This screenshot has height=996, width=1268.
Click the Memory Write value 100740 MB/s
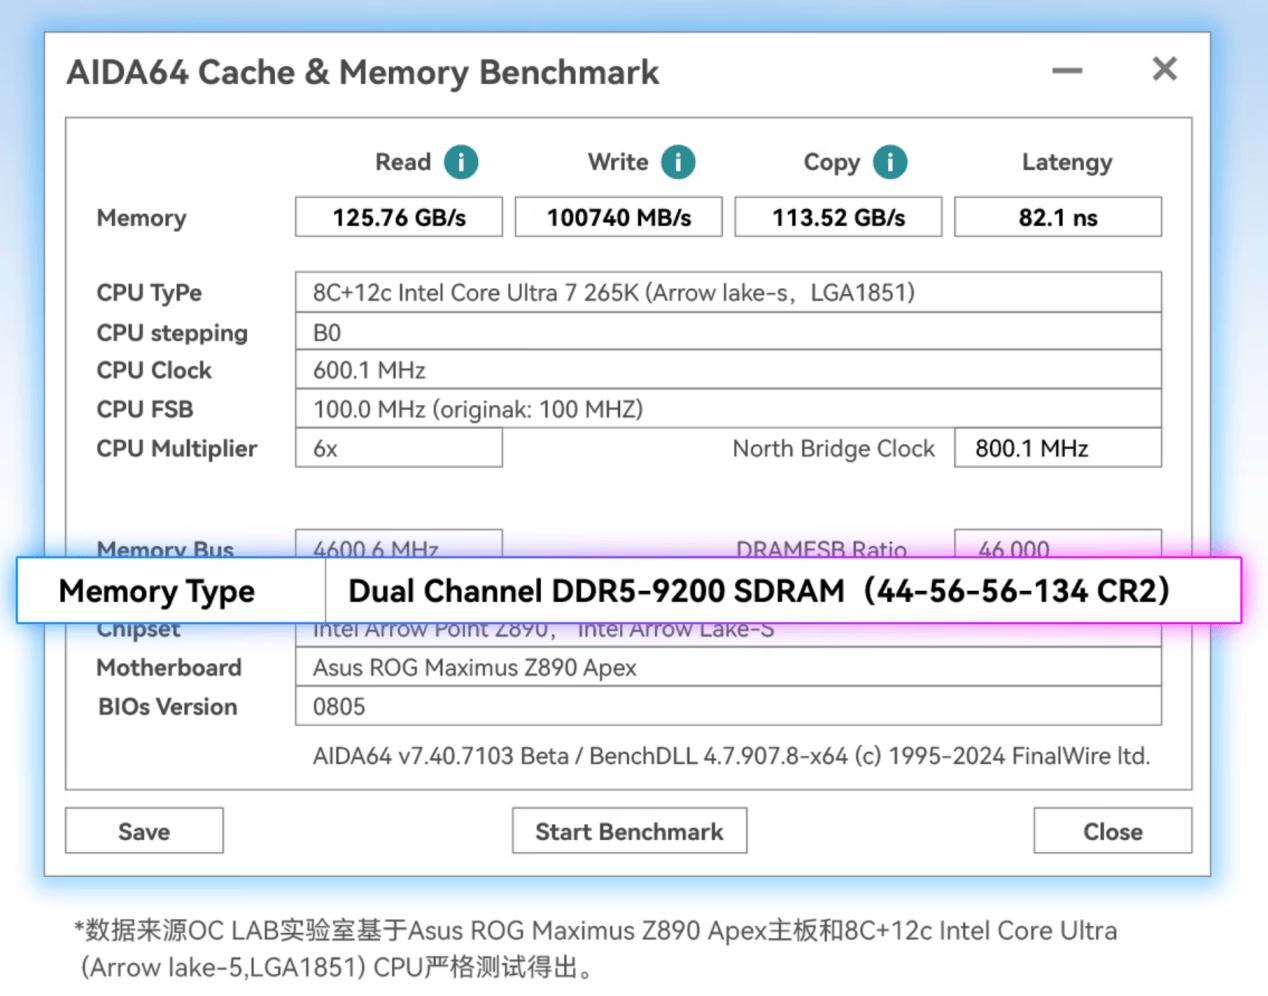click(x=618, y=217)
